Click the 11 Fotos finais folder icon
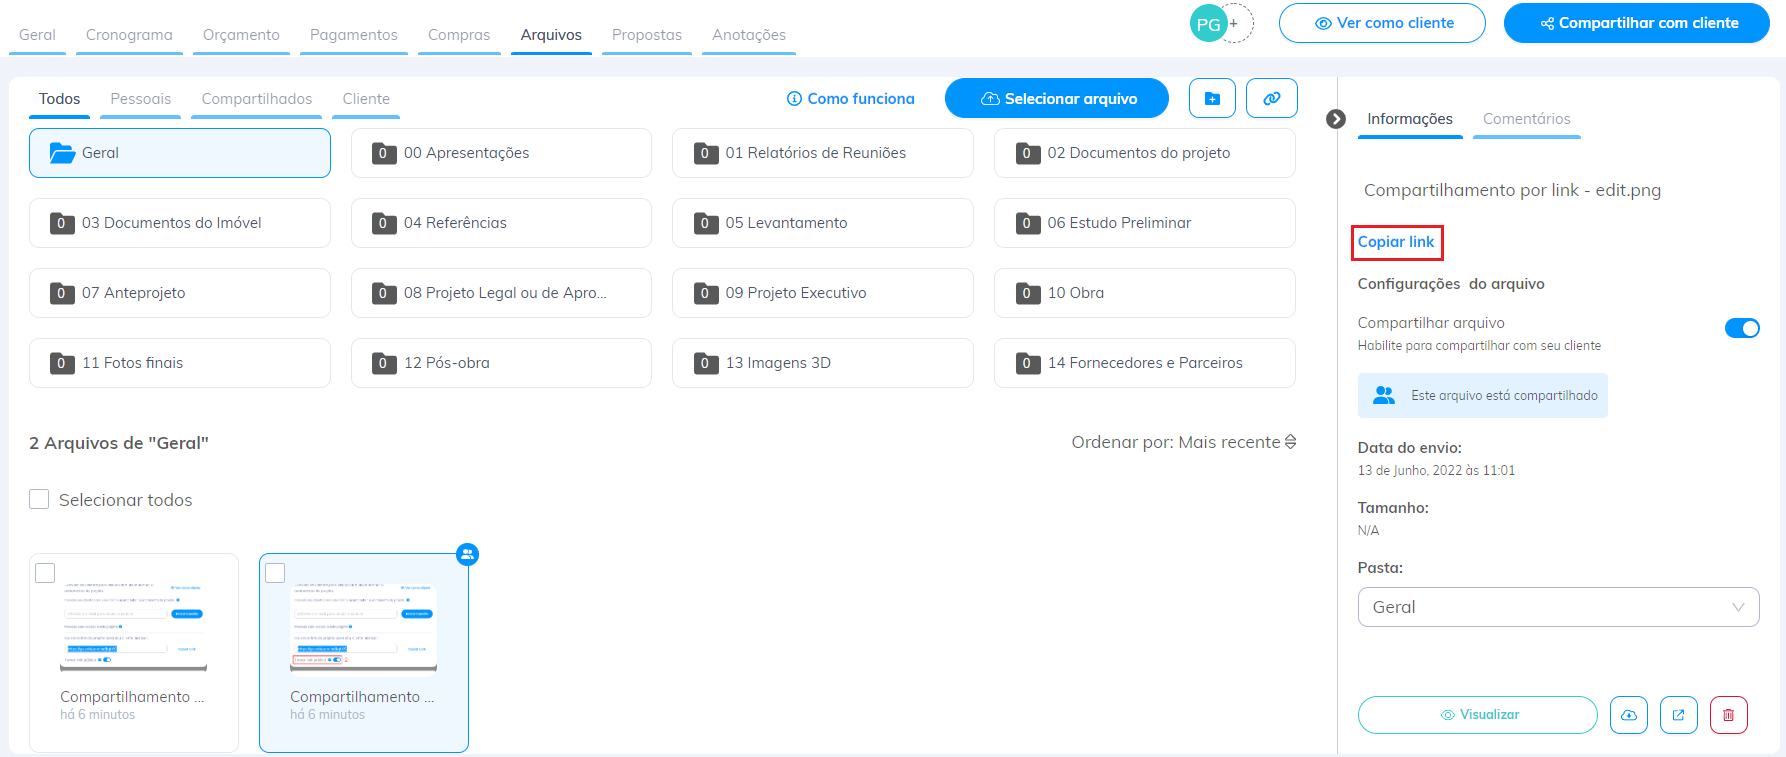Screen dimensions: 1786x757 tap(61, 363)
